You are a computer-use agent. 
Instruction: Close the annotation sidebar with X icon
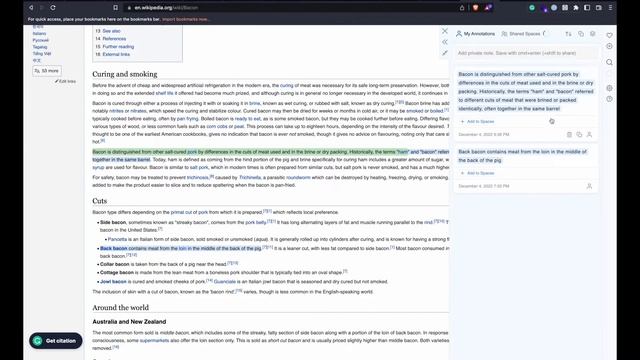[x=445, y=31]
